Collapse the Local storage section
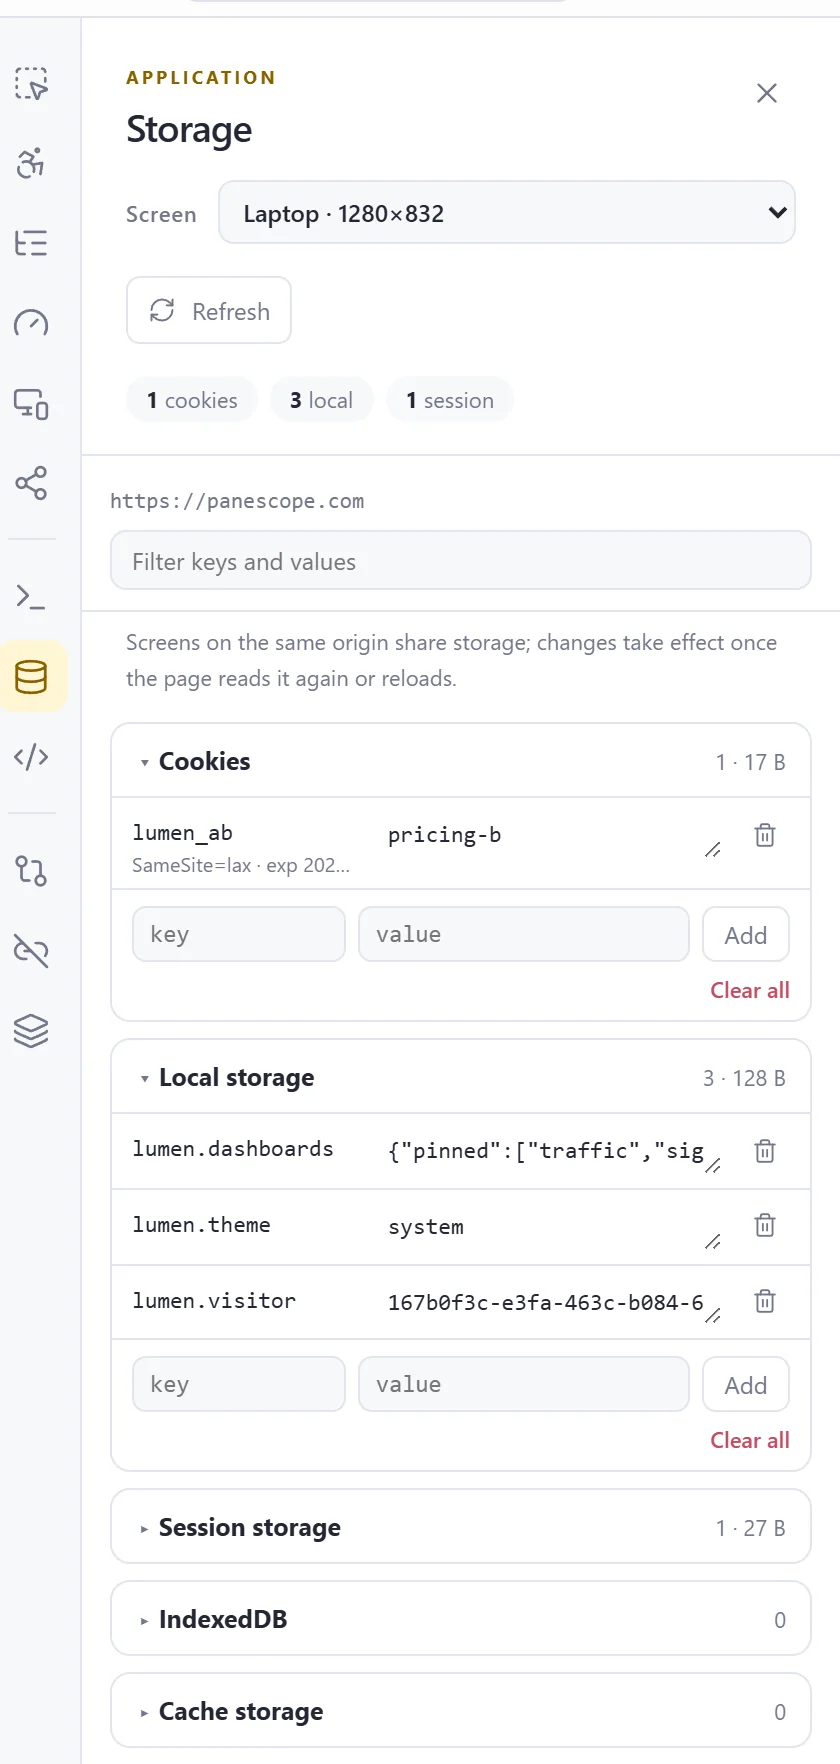This screenshot has height=1764, width=840. tap(461, 1077)
